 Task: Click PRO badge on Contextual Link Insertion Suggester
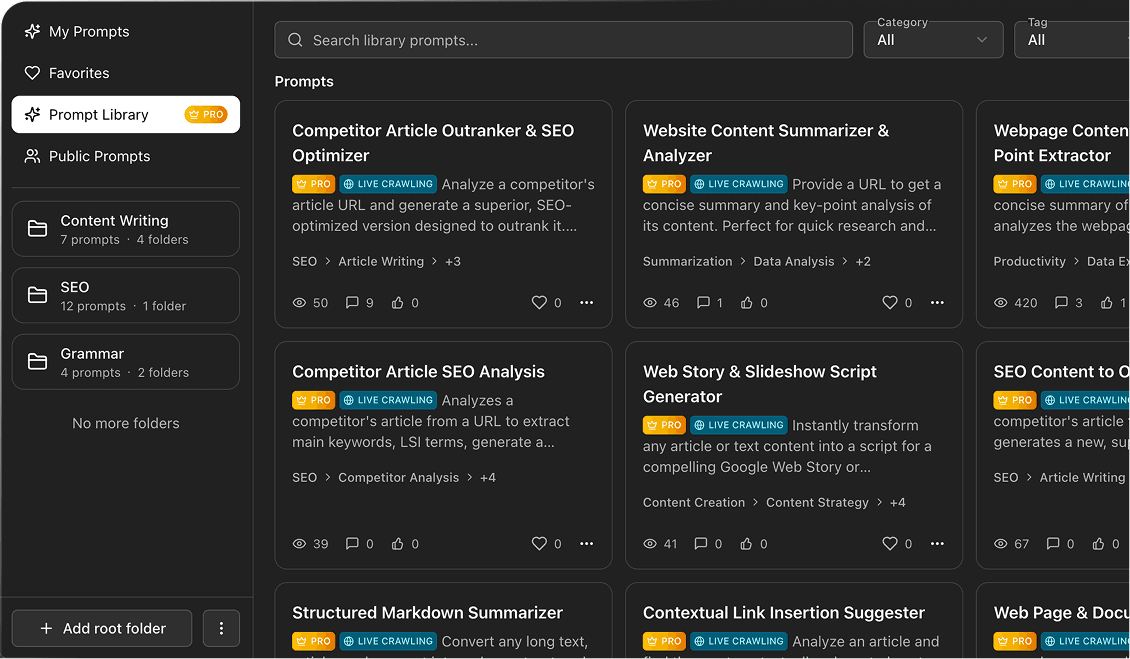point(664,641)
